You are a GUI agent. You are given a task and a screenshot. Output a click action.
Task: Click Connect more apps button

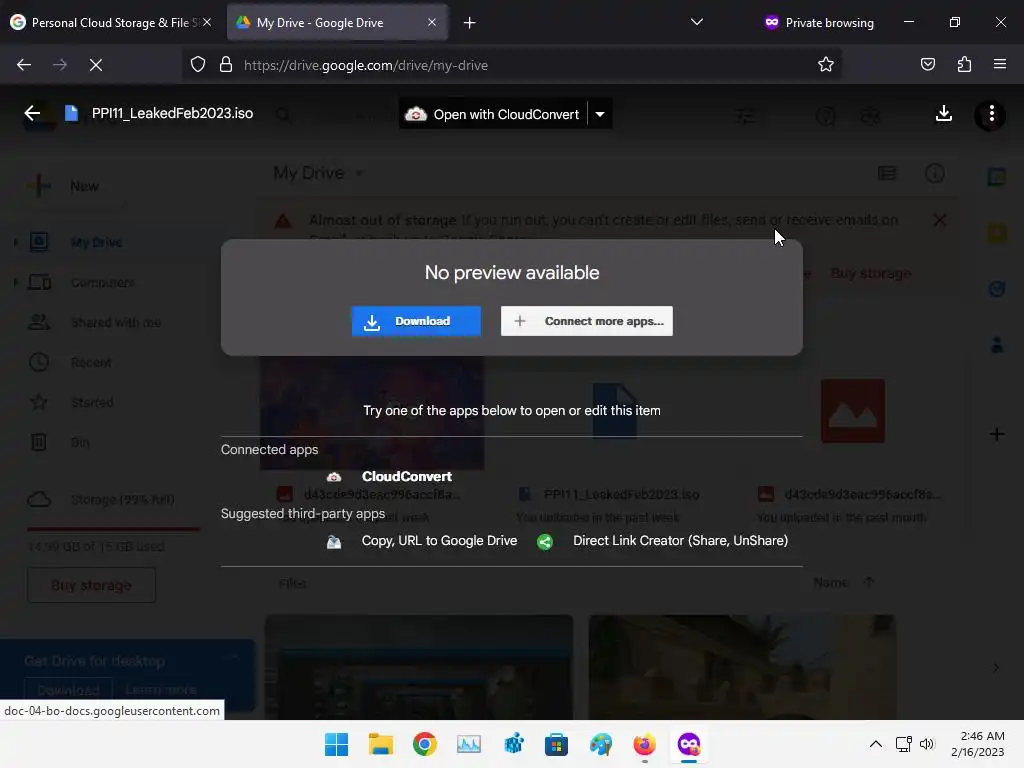coord(586,321)
